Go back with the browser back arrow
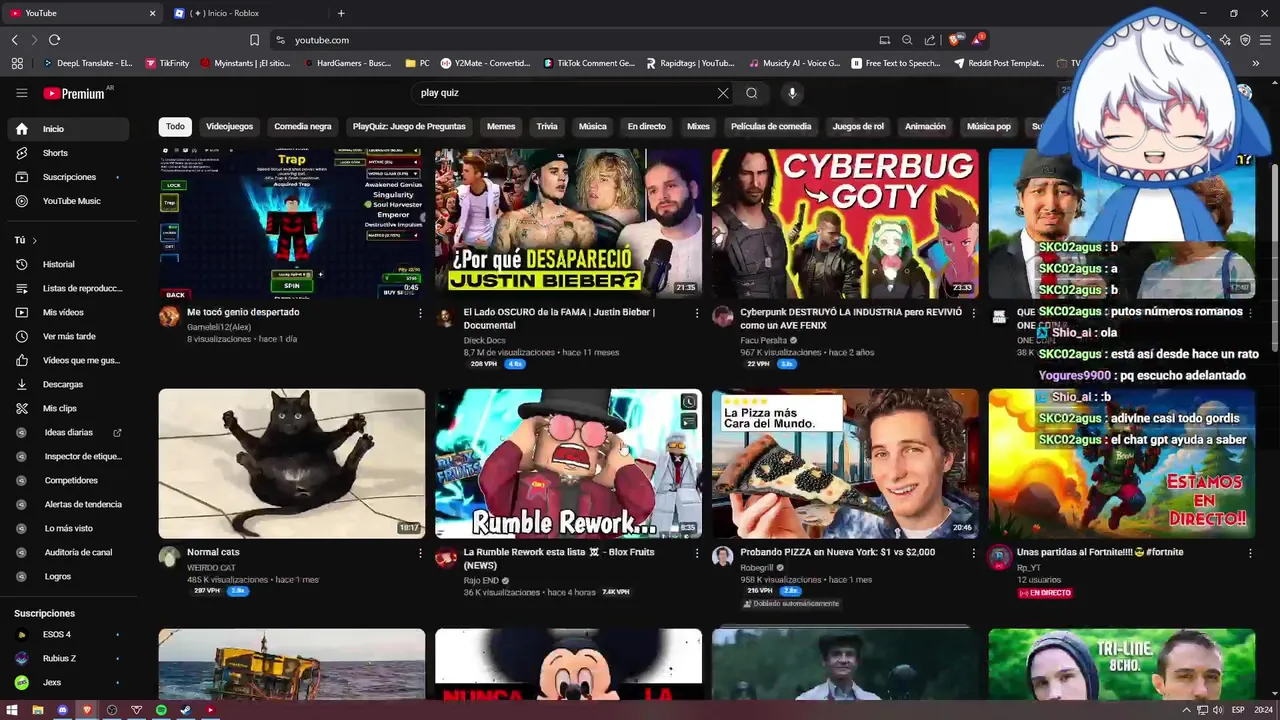Screen dimensions: 1280x720 coord(14,40)
